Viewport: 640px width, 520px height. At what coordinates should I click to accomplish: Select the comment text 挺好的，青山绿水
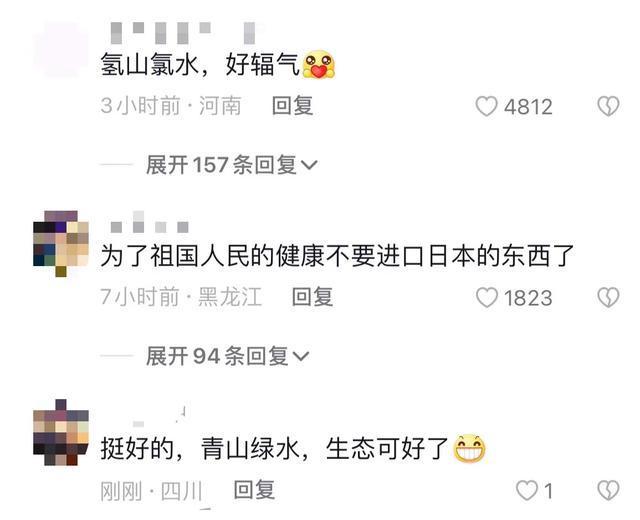coord(202,449)
